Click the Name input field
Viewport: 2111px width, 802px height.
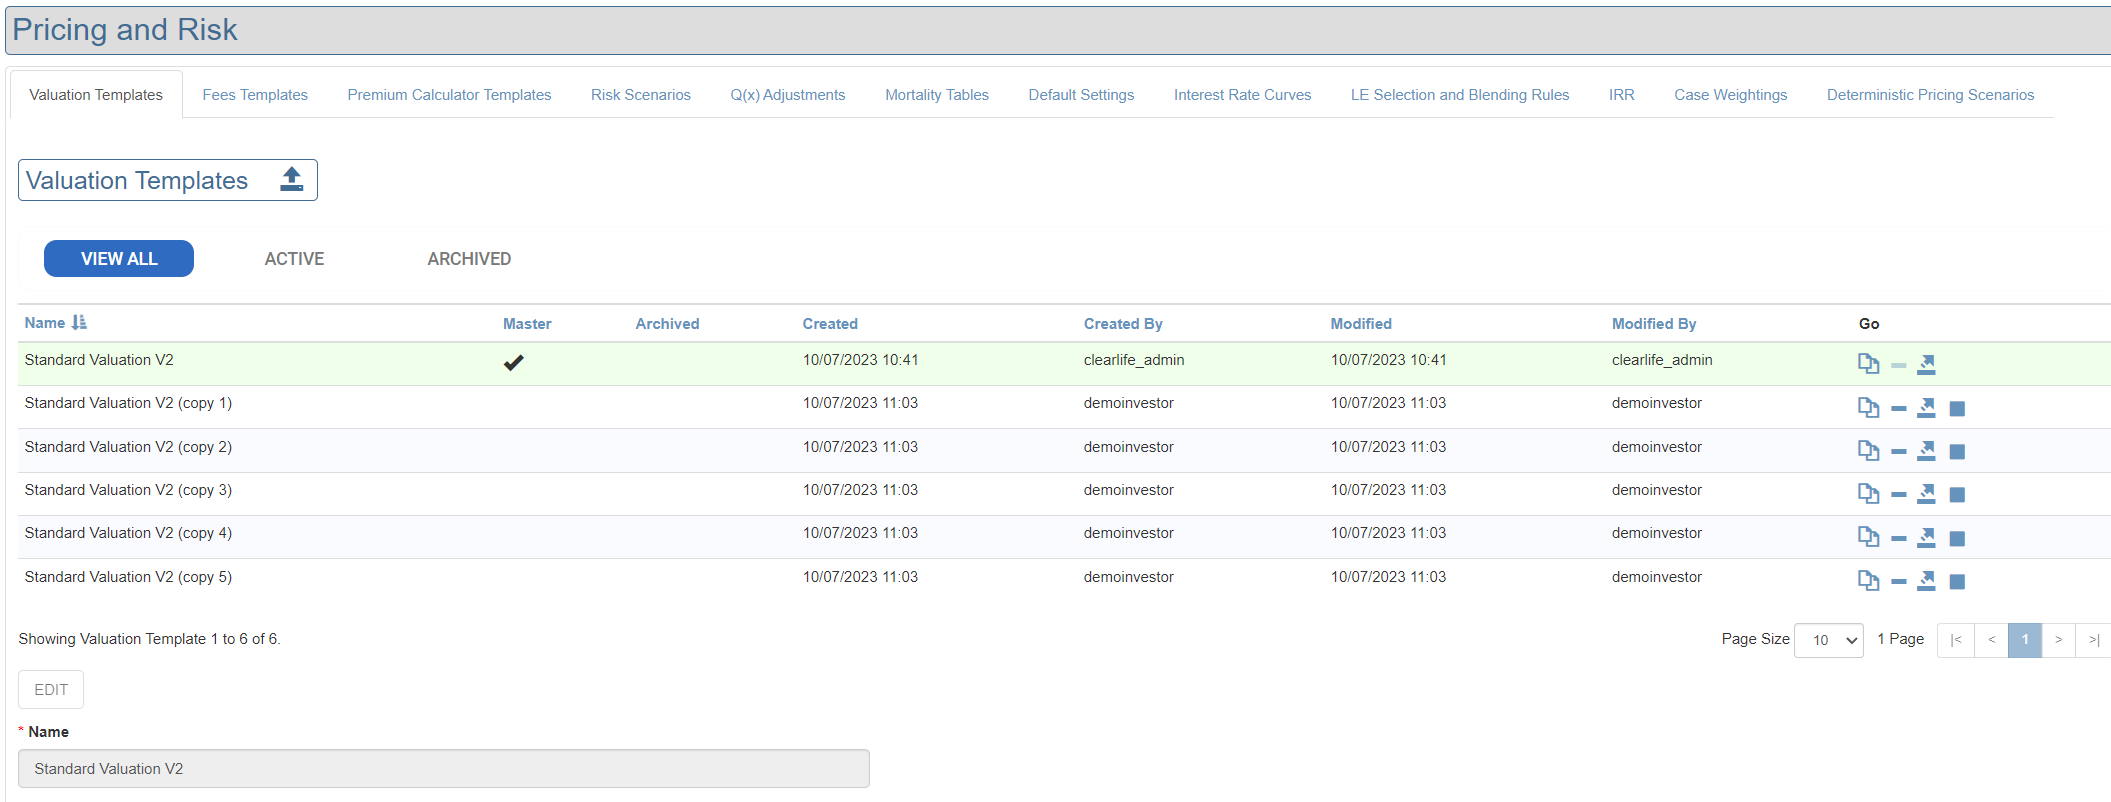click(444, 769)
